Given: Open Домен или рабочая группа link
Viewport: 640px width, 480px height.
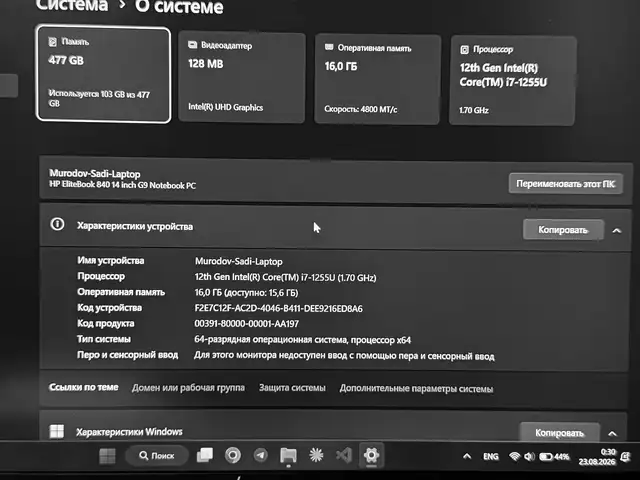Looking at the screenshot, I should coord(188,388).
